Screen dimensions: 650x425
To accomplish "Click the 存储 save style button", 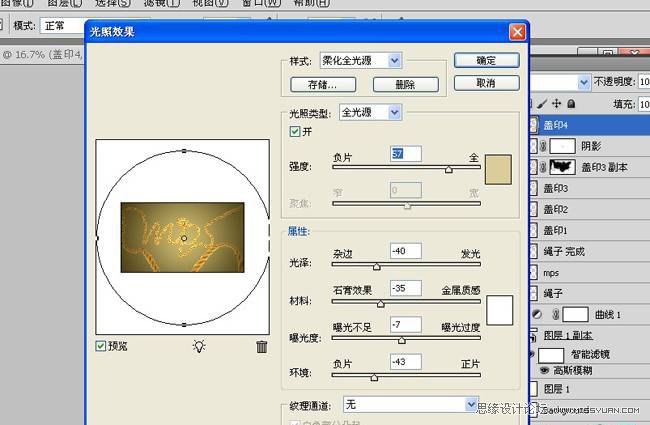I will point(323,85).
